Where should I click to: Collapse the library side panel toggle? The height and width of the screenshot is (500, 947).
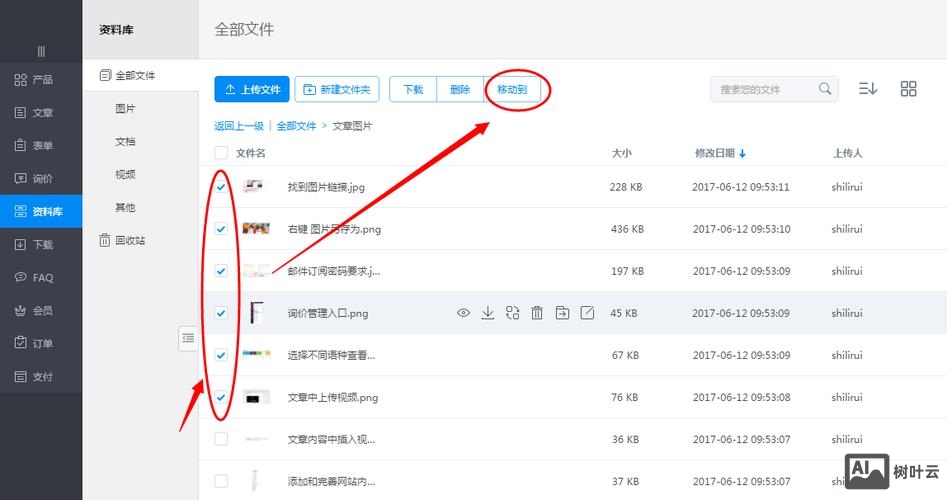pyautogui.click(x=188, y=338)
